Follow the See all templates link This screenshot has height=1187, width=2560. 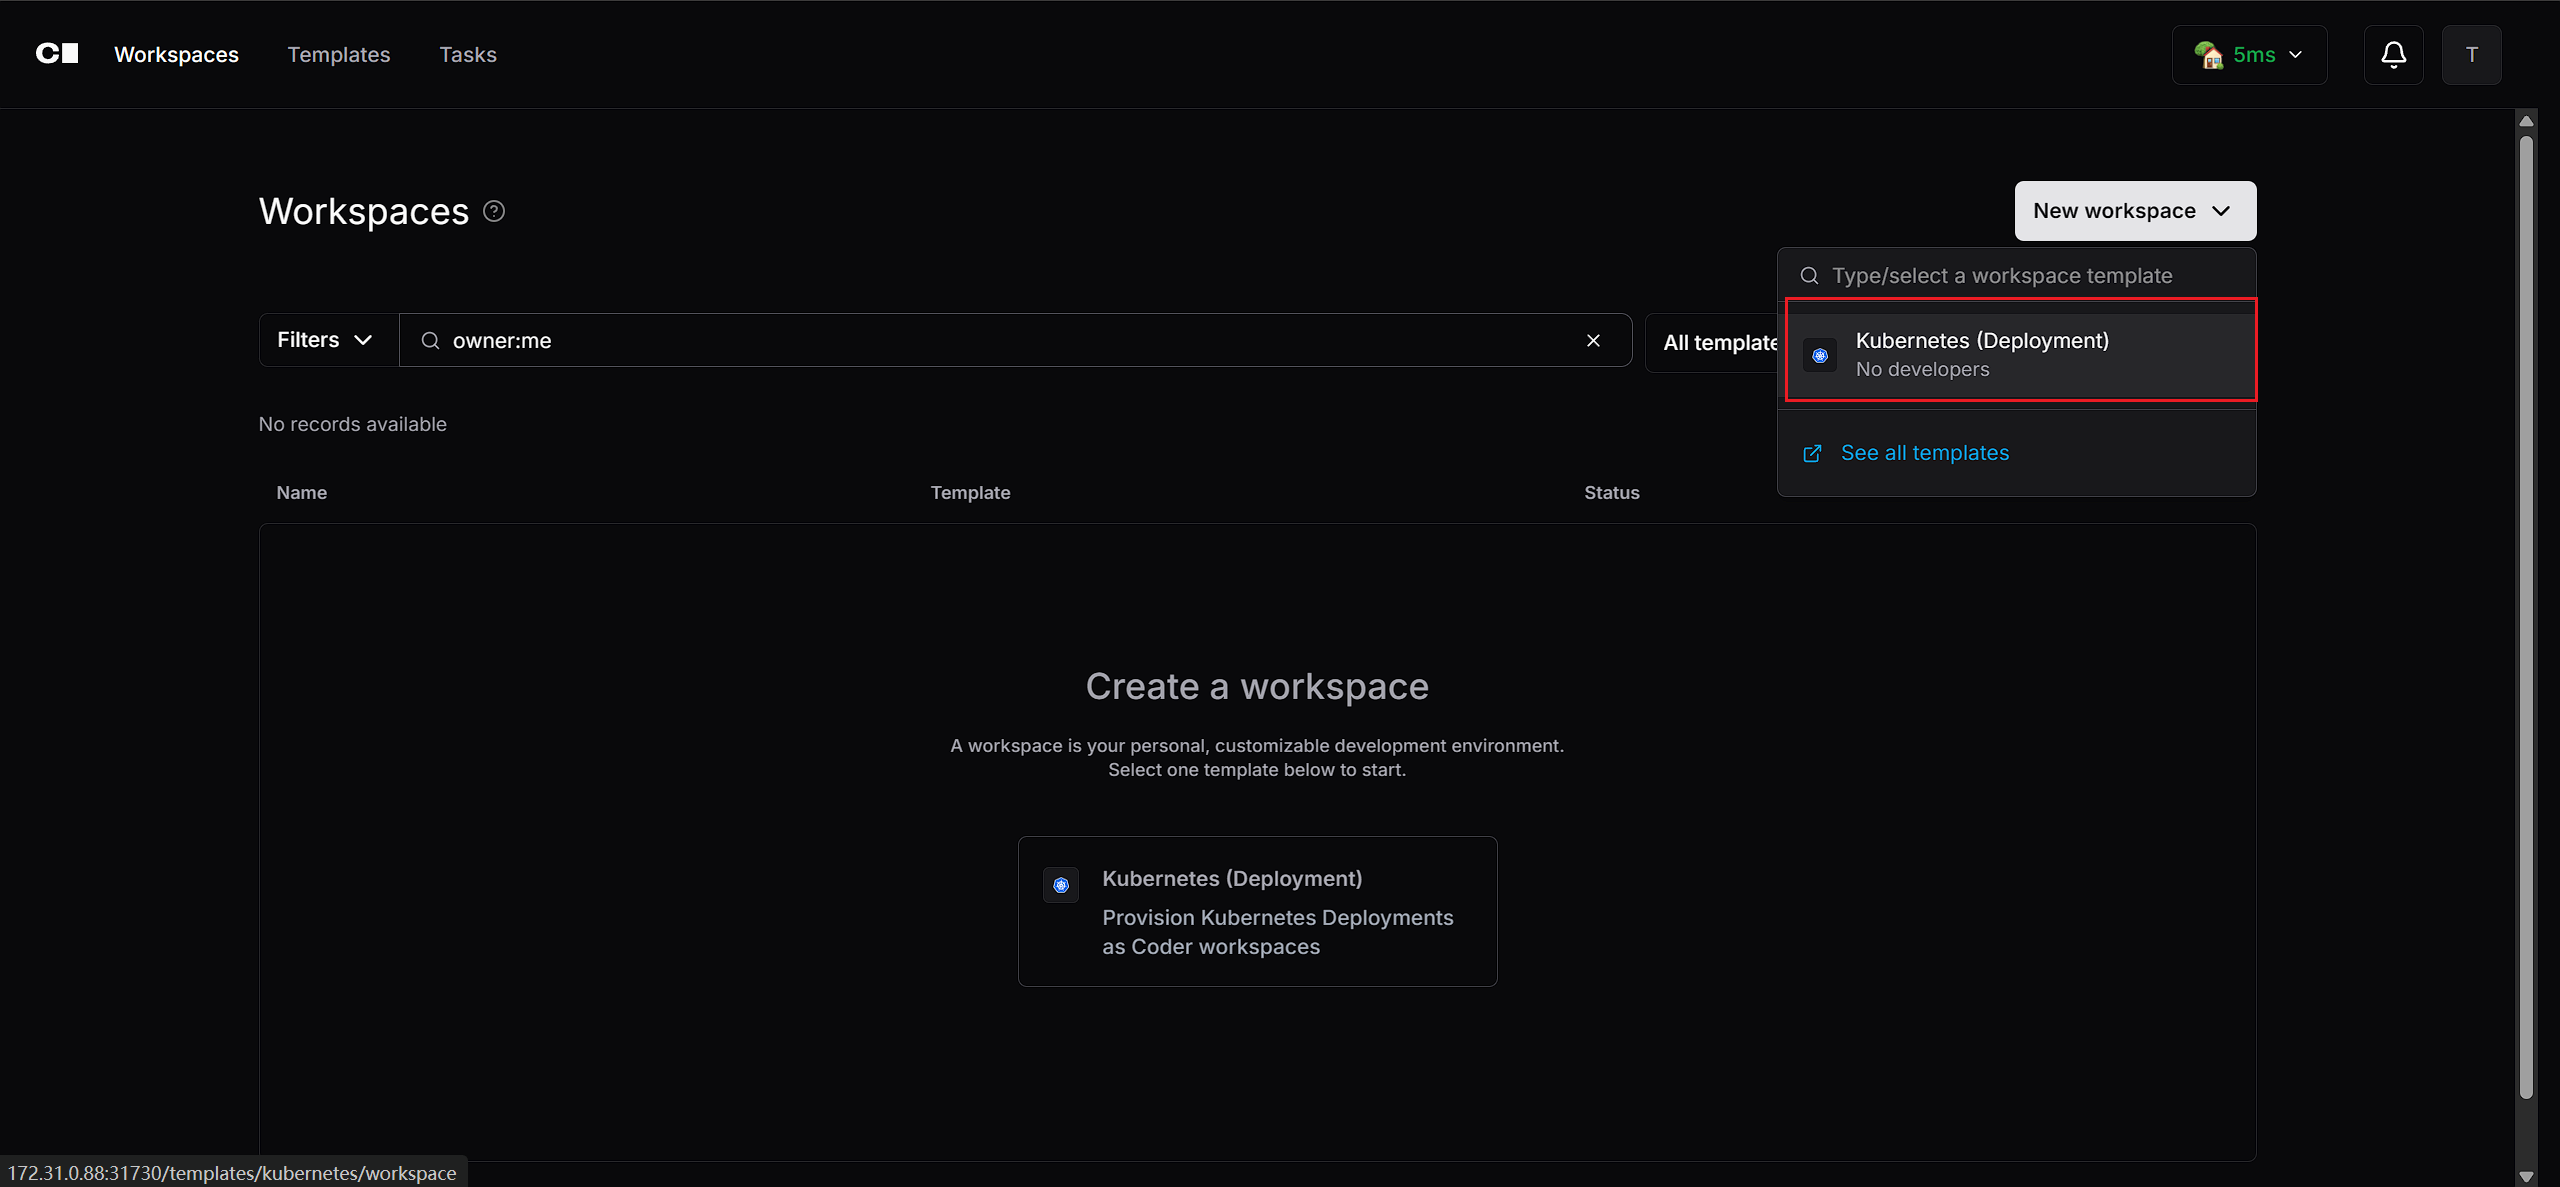coord(1925,453)
